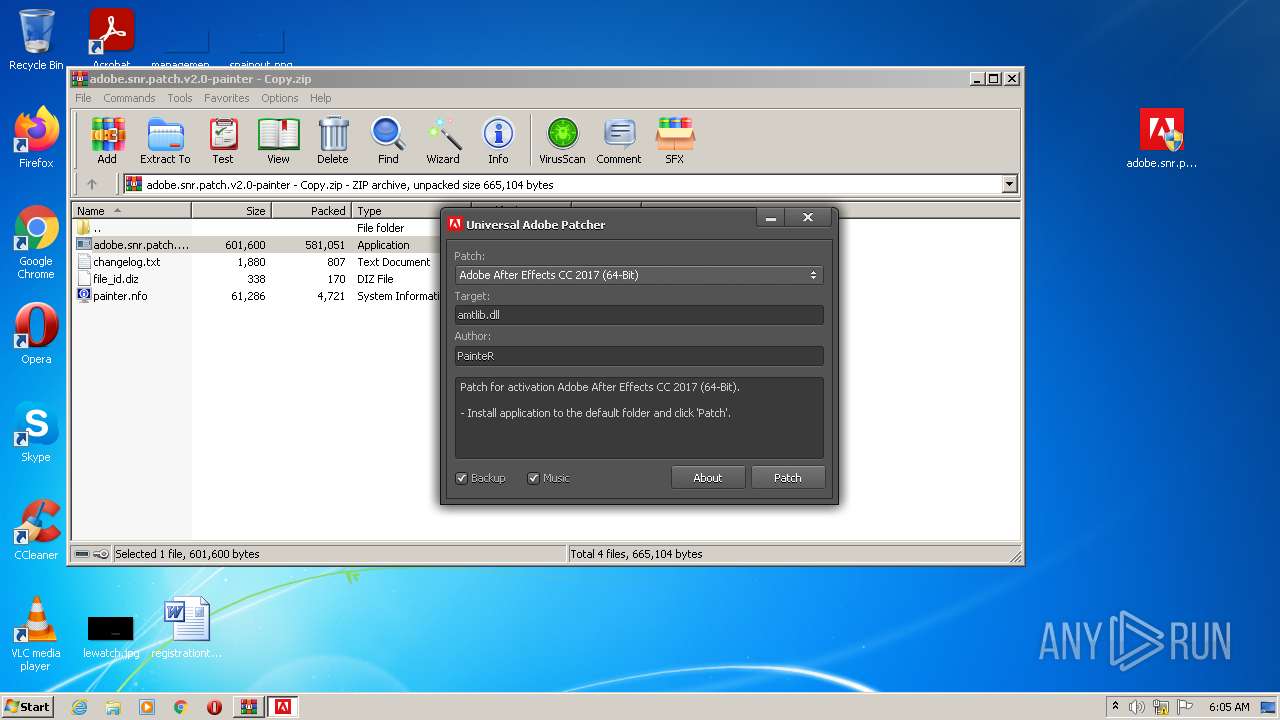Open the lewatch.jpg desktop file

[111, 637]
